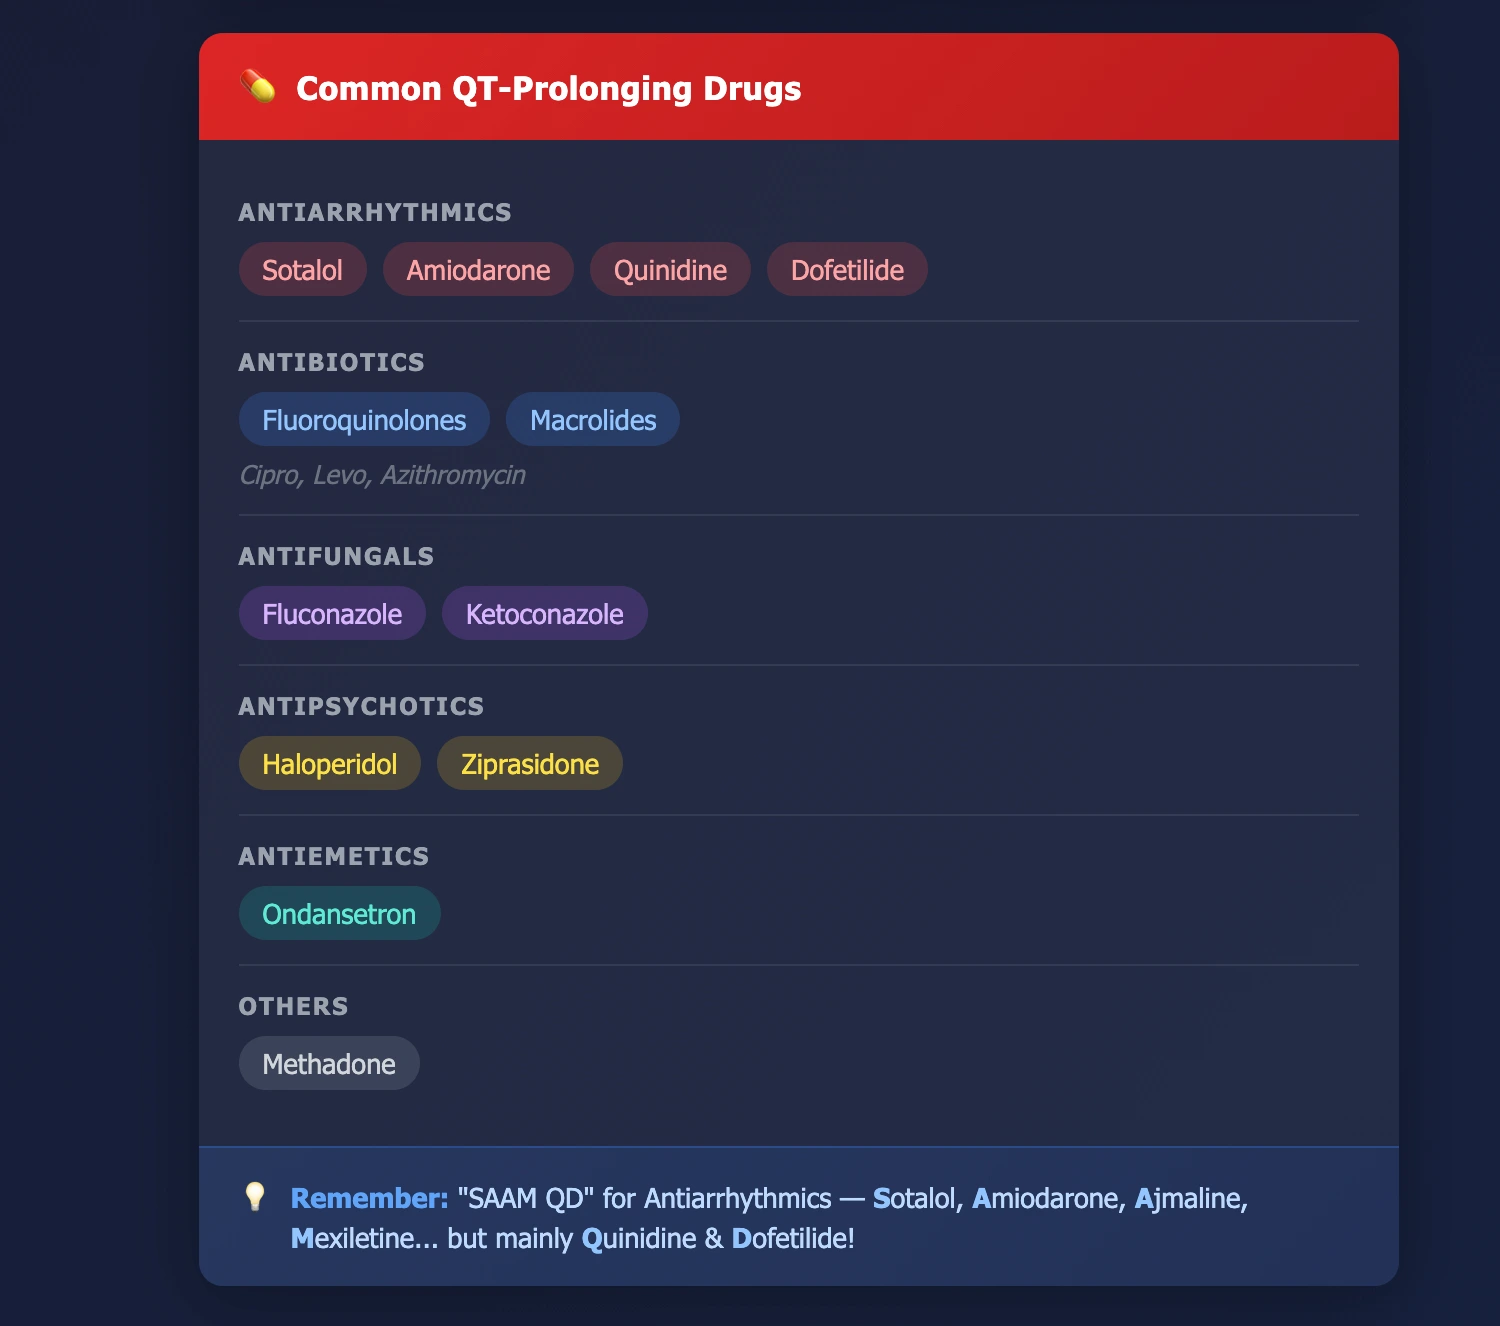This screenshot has width=1500, height=1326.
Task: Click the Ziprasidone tag
Action: 529,764
